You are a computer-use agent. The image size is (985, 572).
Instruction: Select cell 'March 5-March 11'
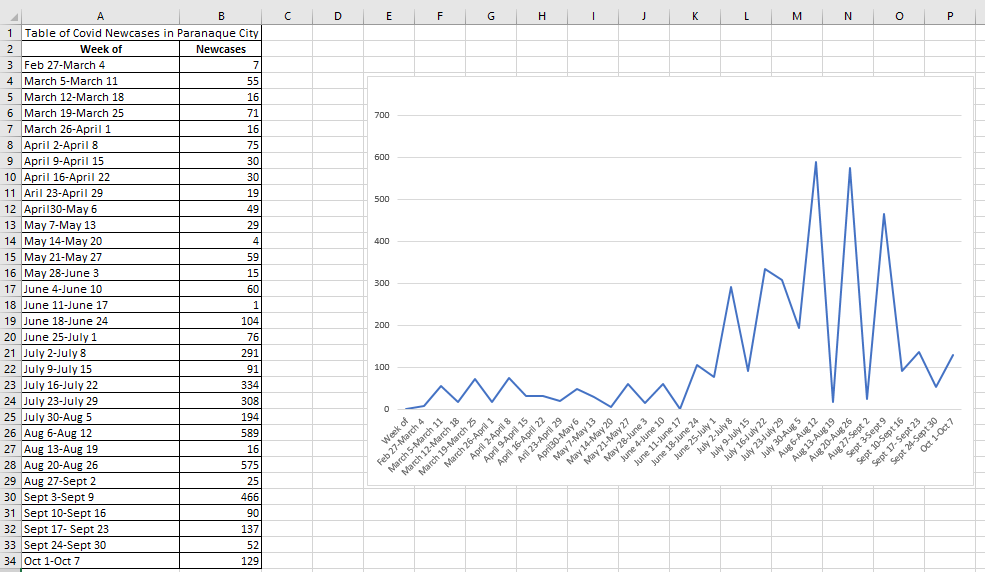pyautogui.click(x=101, y=81)
